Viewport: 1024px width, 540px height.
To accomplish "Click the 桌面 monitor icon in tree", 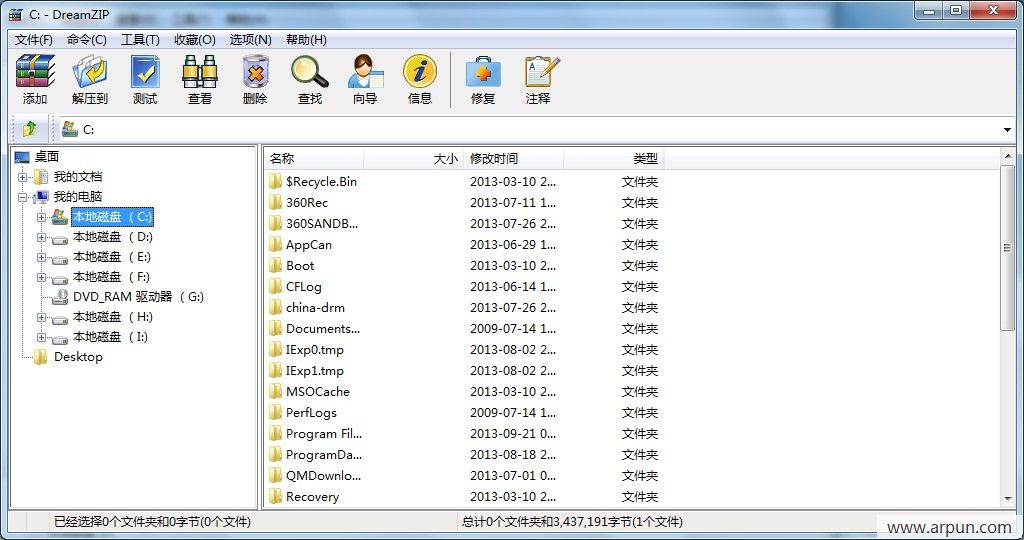I will pos(22,157).
